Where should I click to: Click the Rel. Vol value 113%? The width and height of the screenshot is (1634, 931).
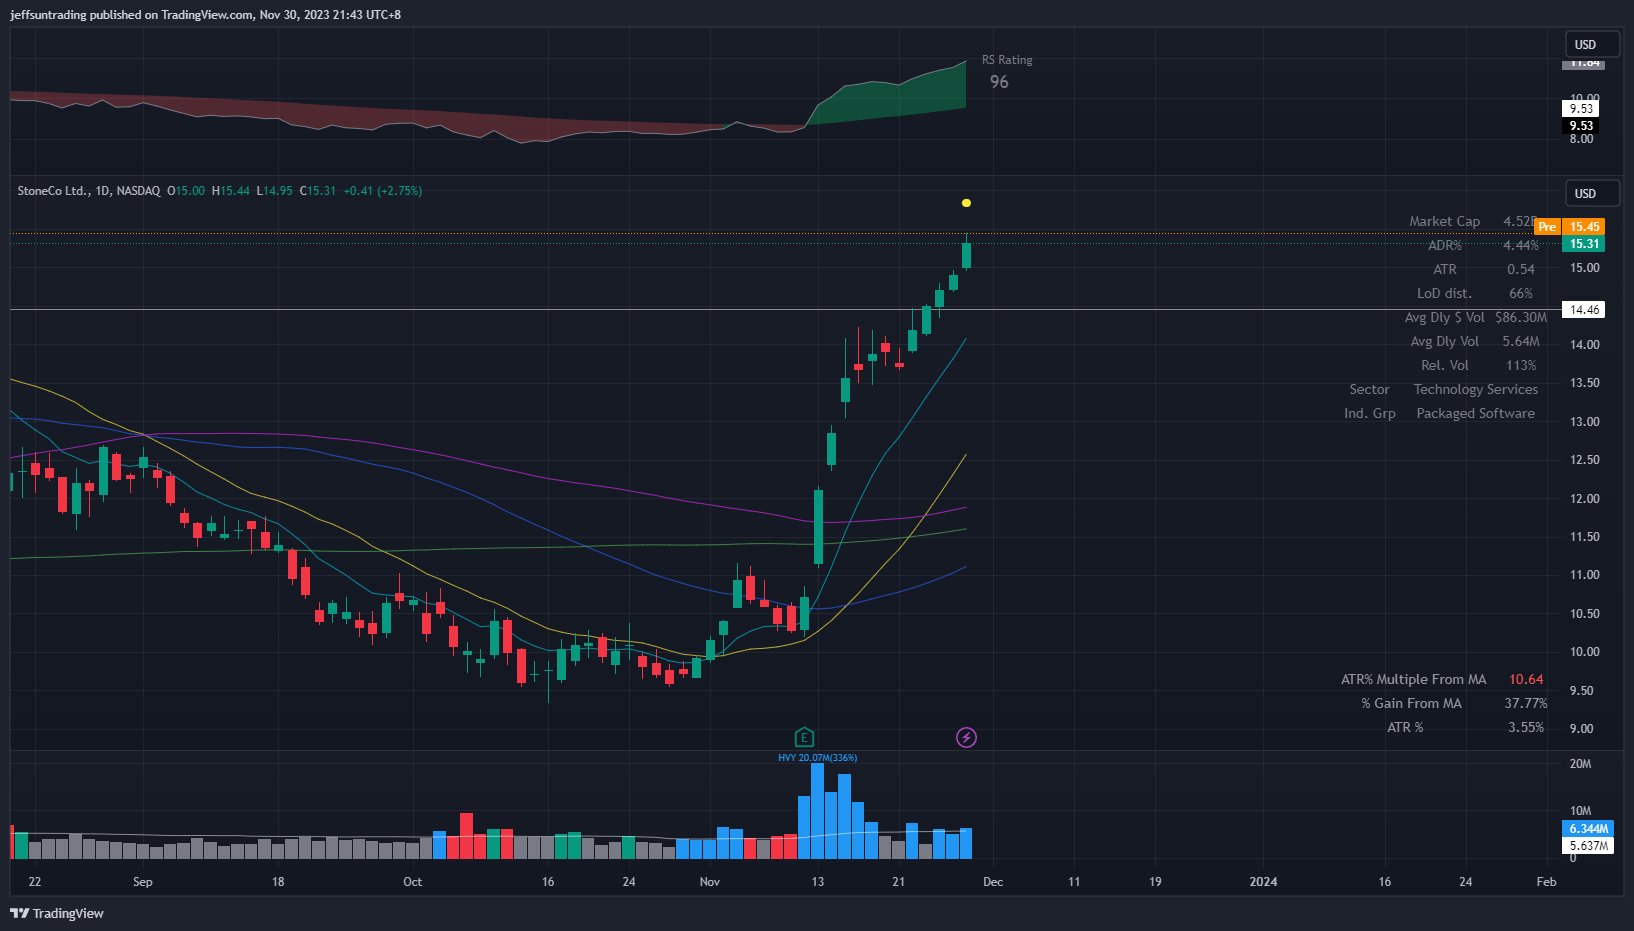(x=1521, y=365)
